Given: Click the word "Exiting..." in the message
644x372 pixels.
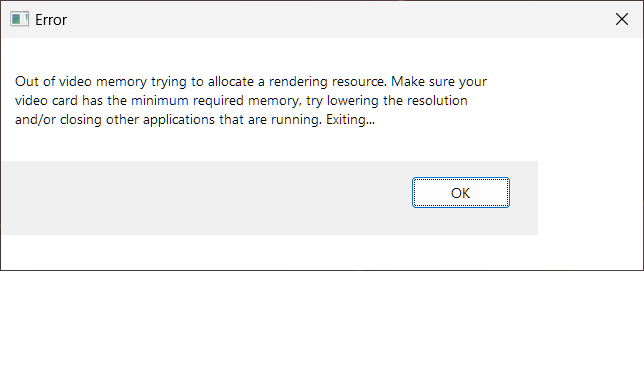Looking at the screenshot, I should click(x=350, y=119).
